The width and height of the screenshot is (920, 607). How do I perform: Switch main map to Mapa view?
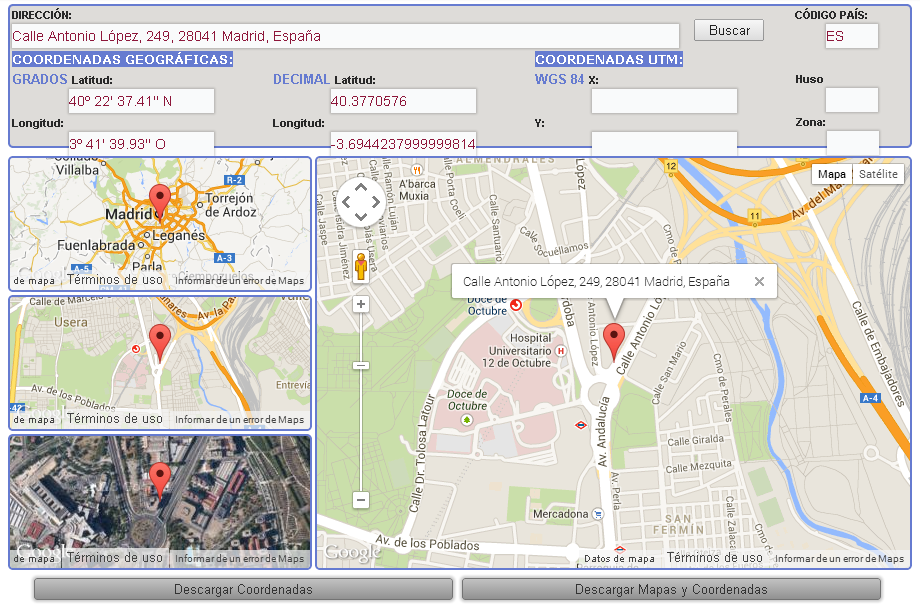[831, 174]
